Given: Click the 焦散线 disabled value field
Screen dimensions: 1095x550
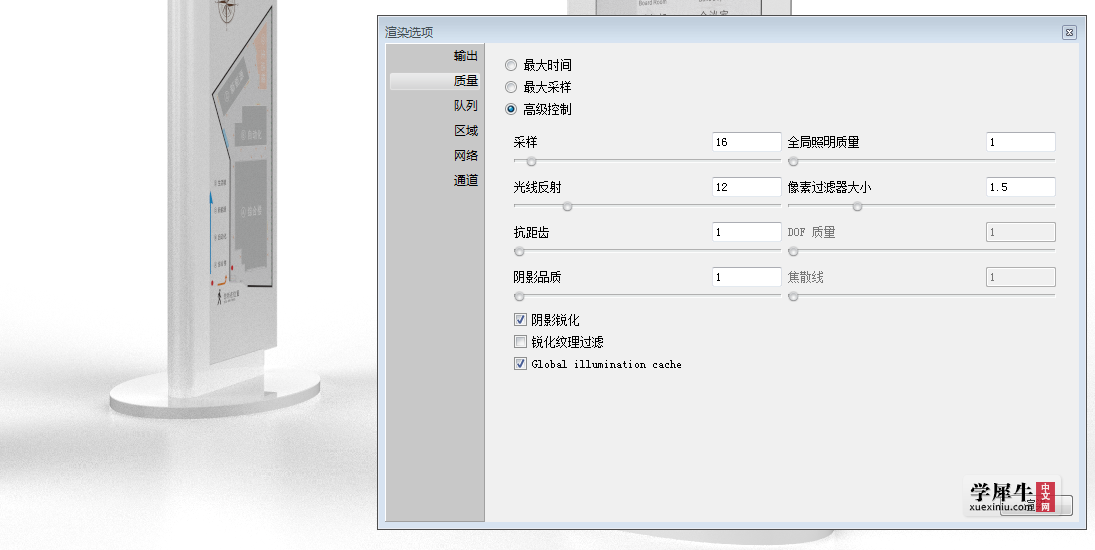Looking at the screenshot, I should (x=1020, y=277).
